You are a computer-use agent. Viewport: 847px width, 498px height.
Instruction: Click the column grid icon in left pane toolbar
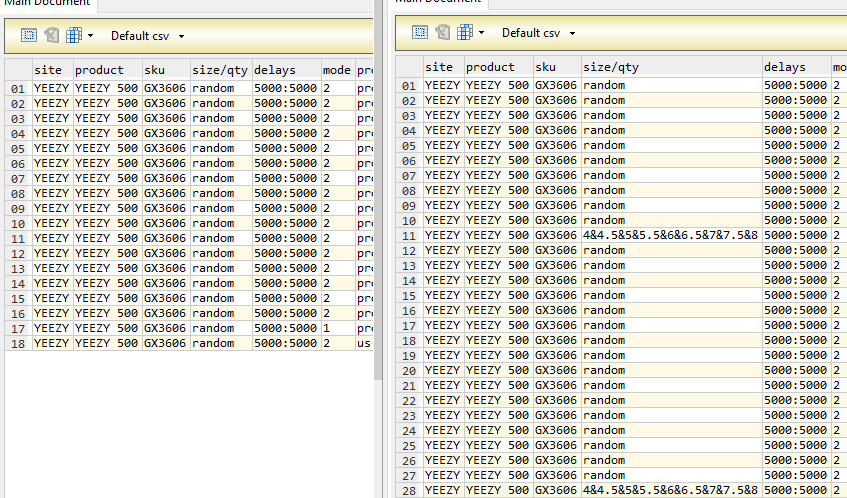(x=73, y=35)
